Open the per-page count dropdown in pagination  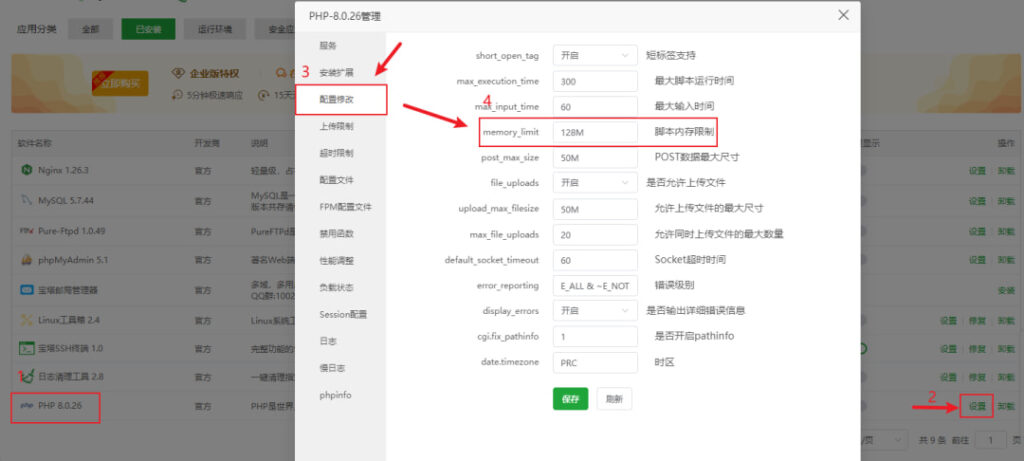[x=884, y=439]
